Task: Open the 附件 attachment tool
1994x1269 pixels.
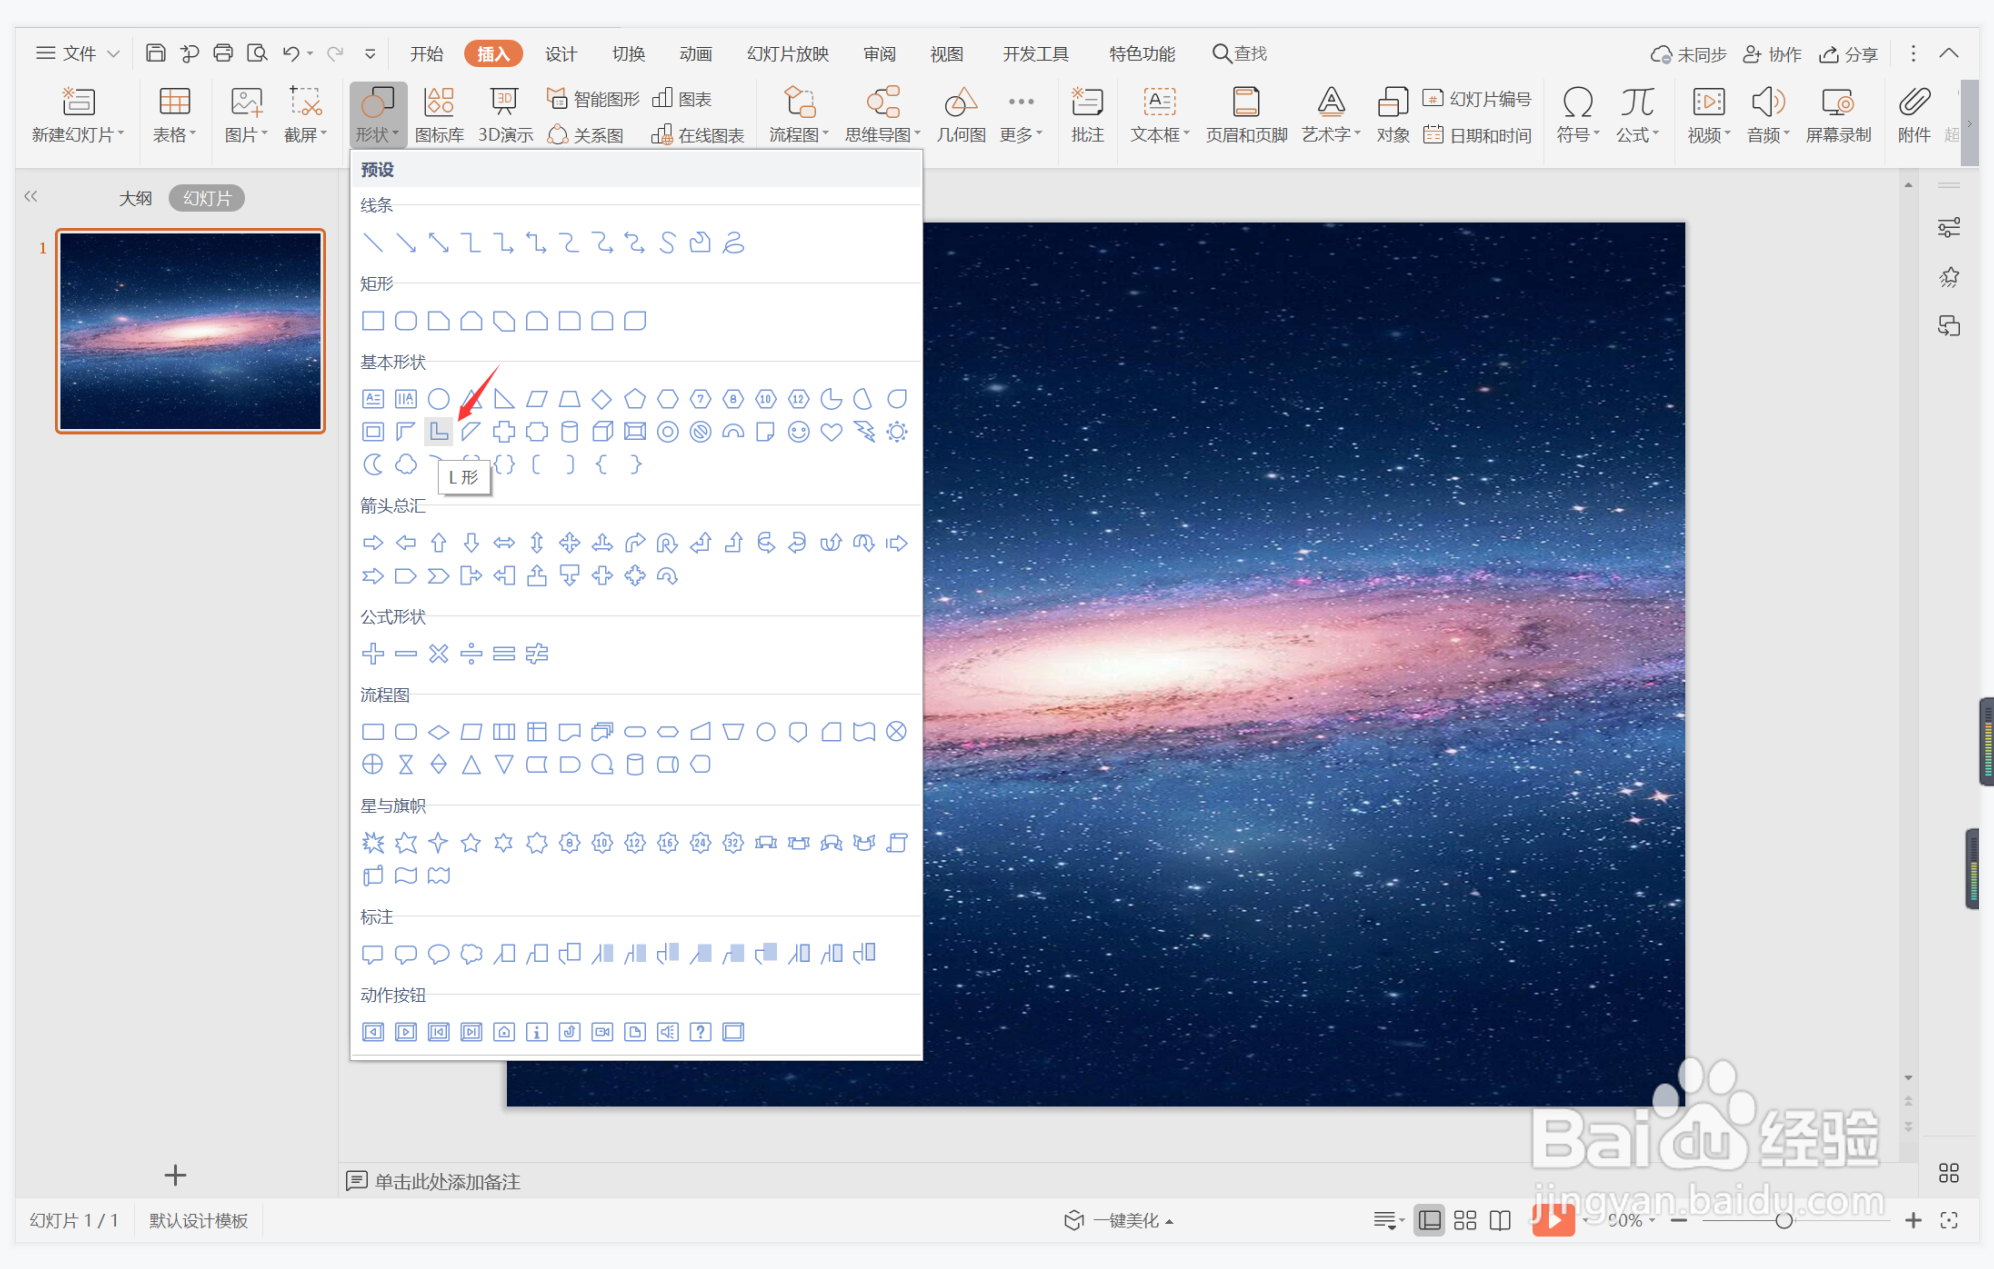Action: click(x=1914, y=115)
